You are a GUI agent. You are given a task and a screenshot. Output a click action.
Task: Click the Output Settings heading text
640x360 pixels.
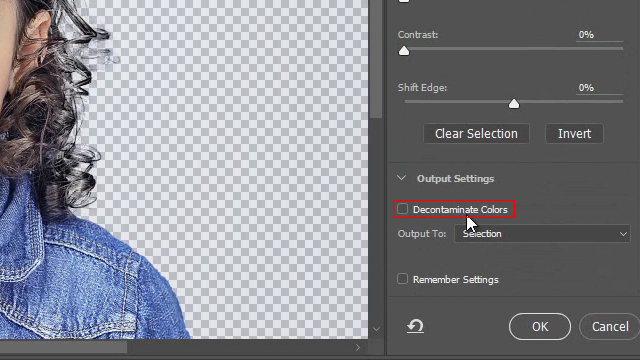456,178
